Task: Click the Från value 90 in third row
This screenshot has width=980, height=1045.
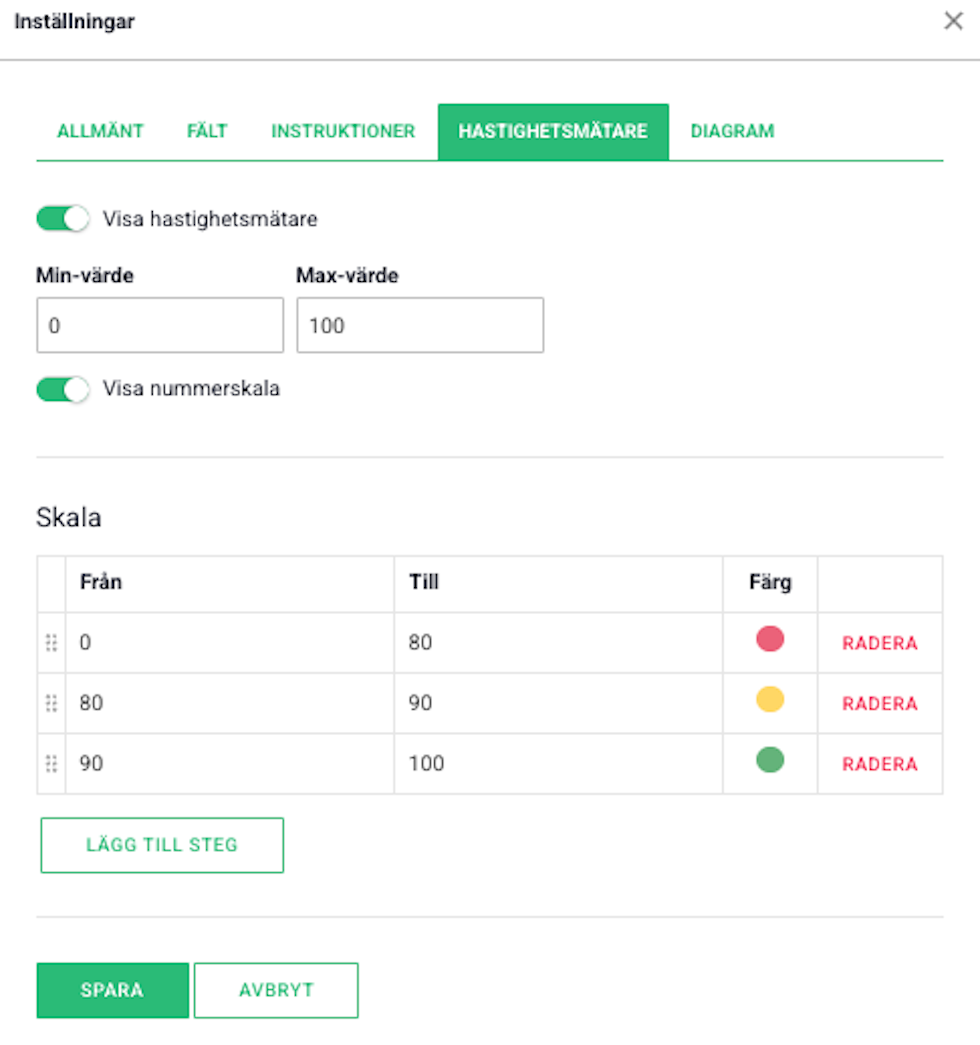Action: click(91, 763)
